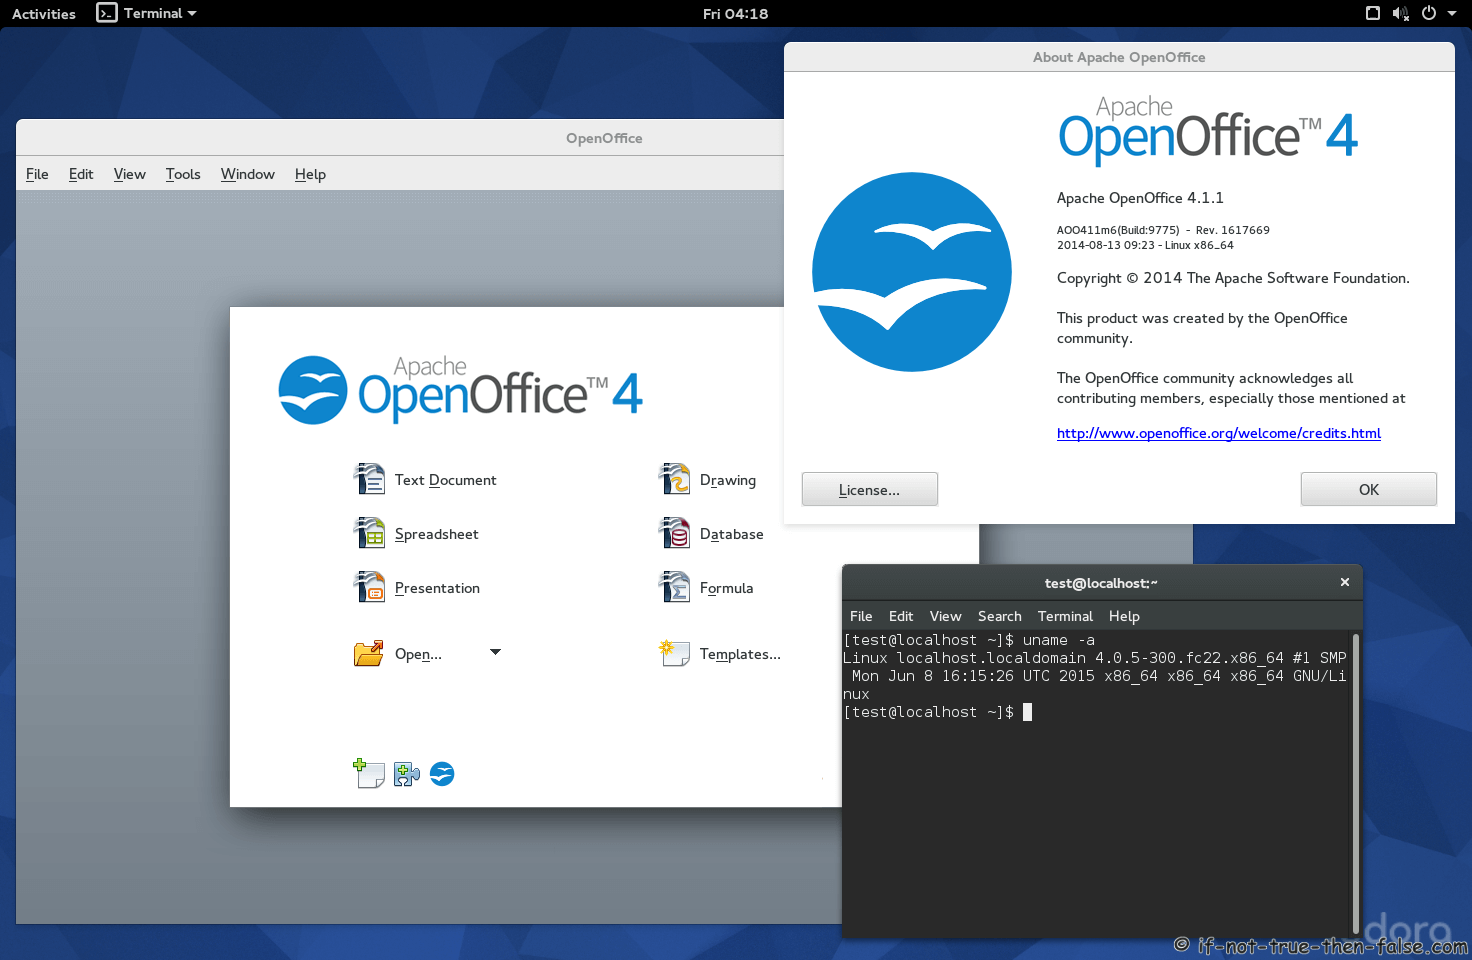Click the Text Document label

[445, 480]
